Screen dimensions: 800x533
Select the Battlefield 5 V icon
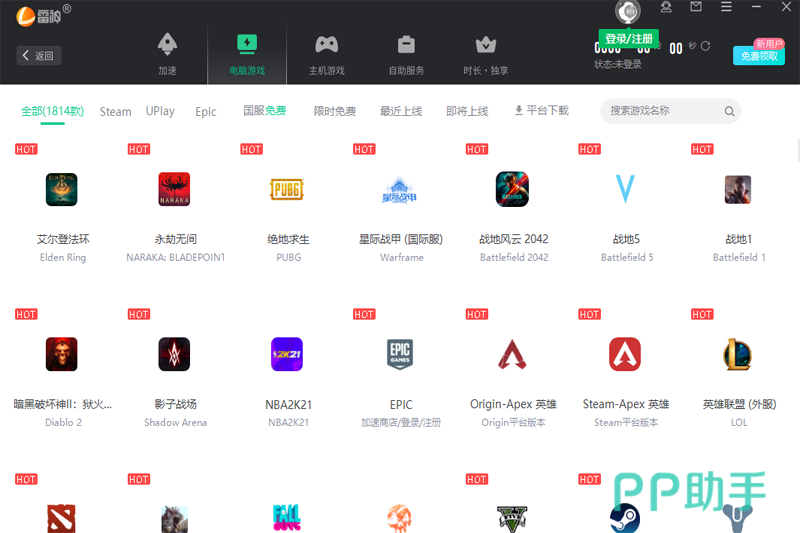tap(625, 189)
